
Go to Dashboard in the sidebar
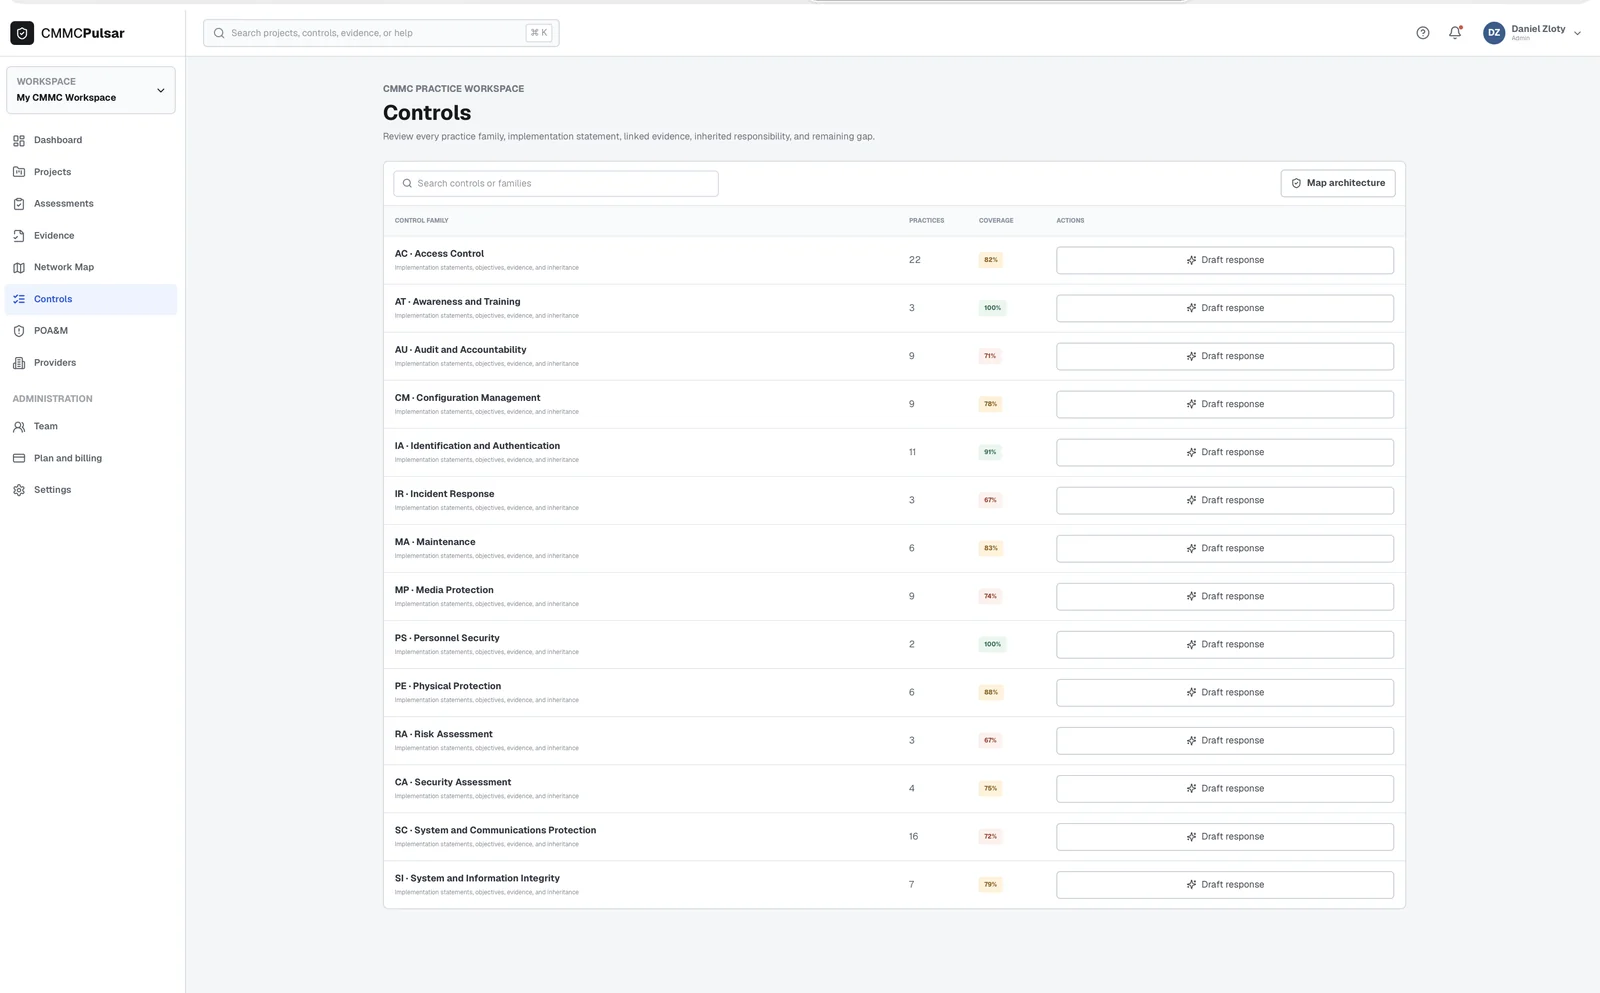point(91,140)
